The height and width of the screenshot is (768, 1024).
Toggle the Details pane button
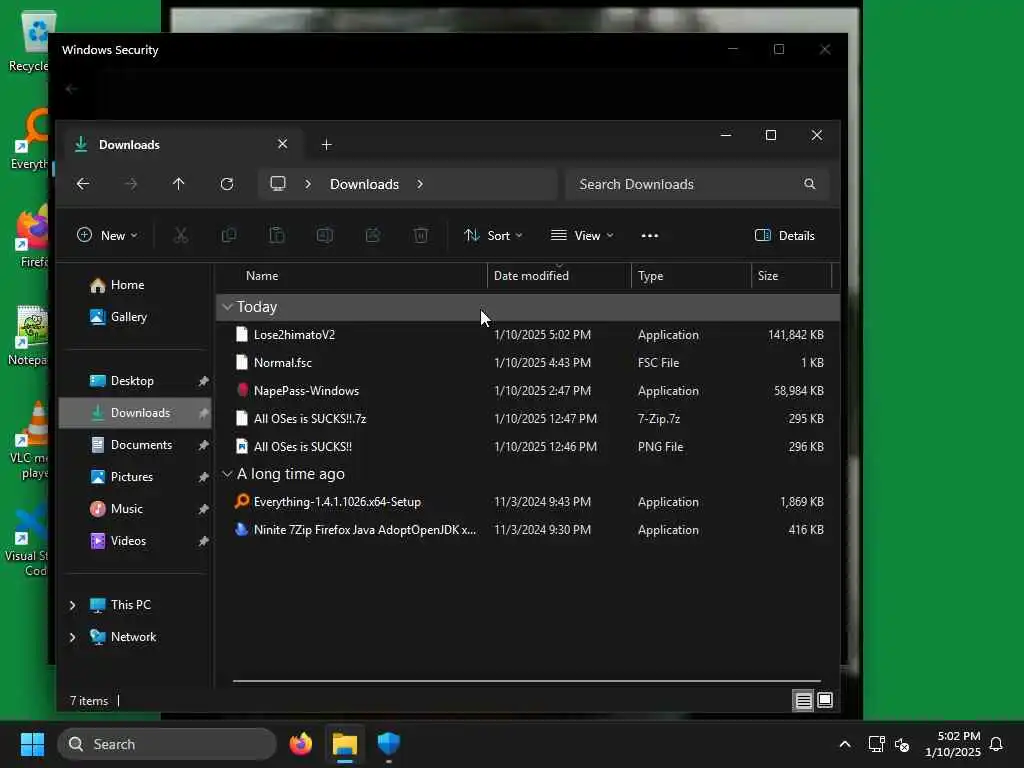(x=784, y=236)
